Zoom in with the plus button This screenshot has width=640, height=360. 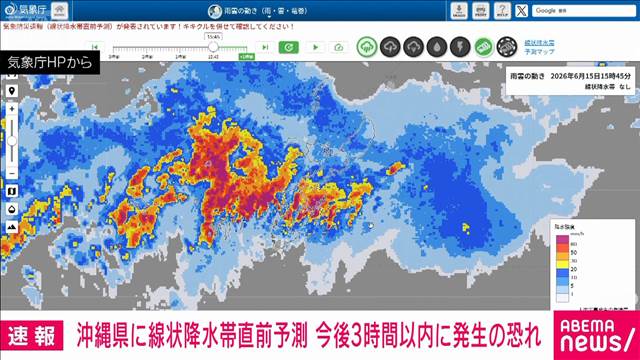[x=12, y=109]
